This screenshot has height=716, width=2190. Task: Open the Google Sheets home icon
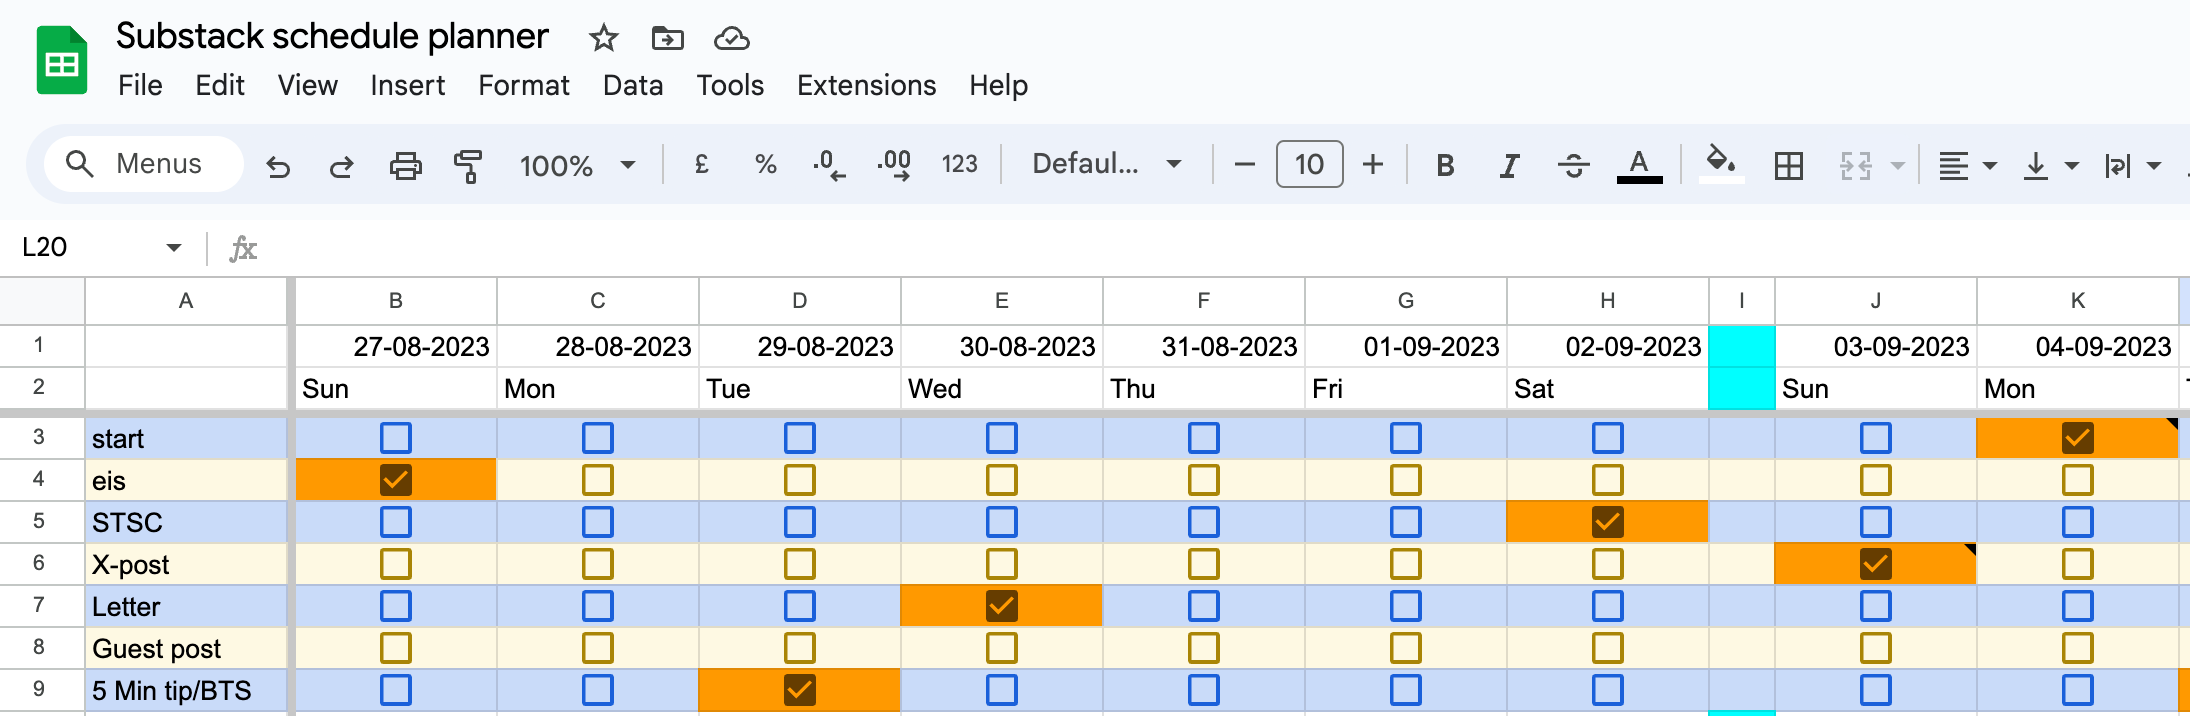pyautogui.click(x=62, y=60)
